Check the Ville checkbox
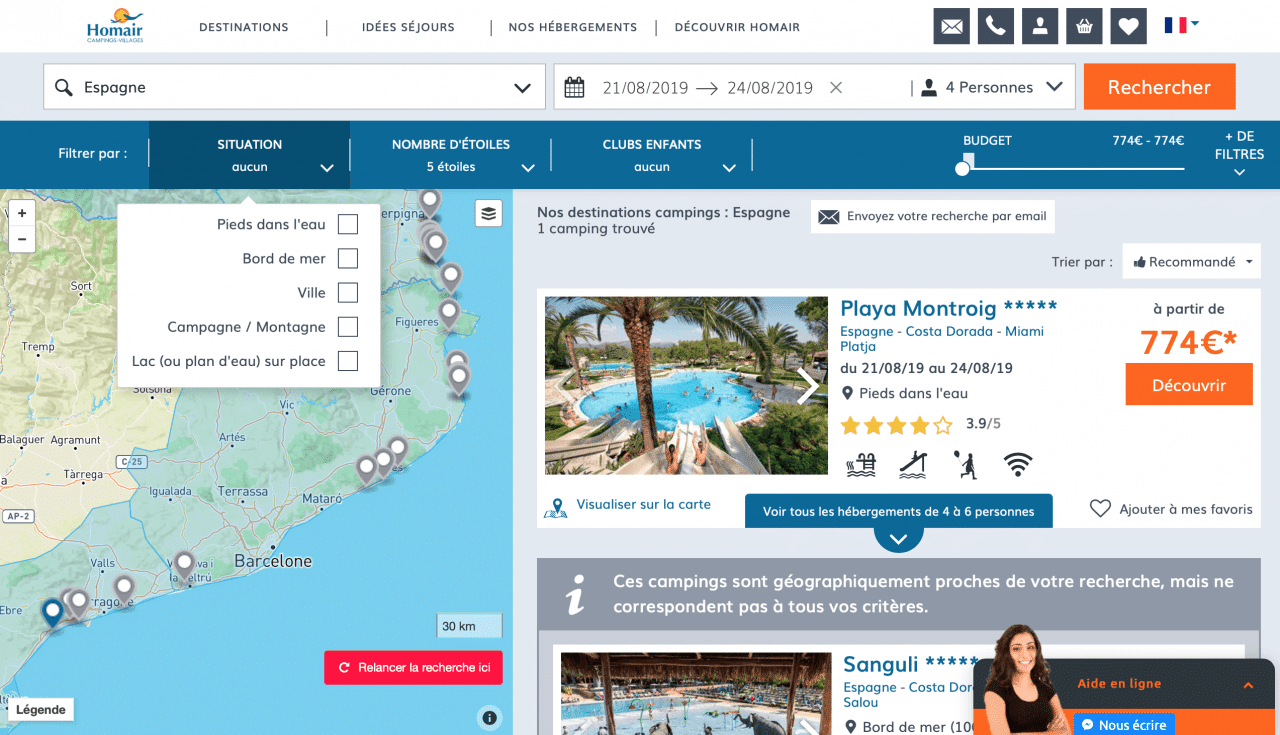 pos(347,293)
